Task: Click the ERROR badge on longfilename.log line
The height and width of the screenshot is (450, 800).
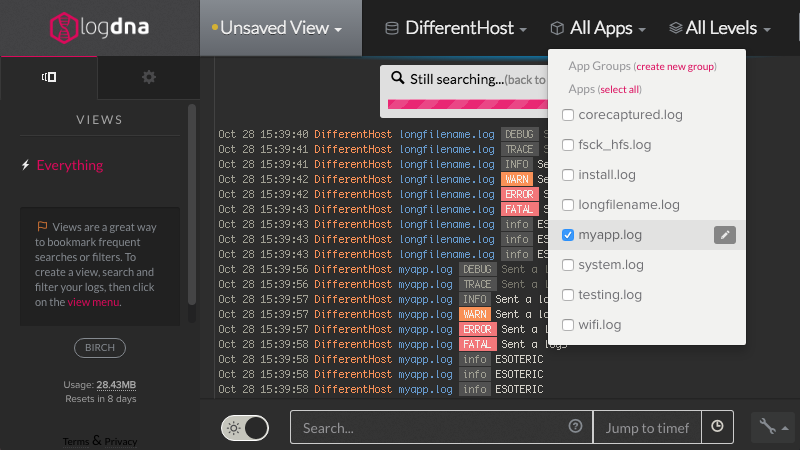Action: (519, 194)
